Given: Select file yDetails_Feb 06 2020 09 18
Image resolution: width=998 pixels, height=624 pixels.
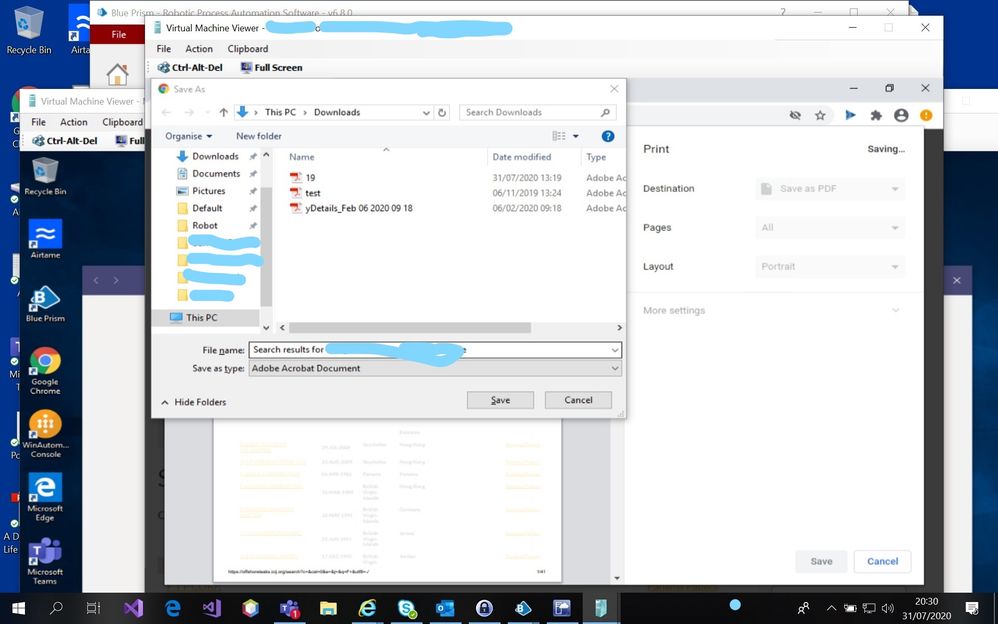Looking at the screenshot, I should (x=358, y=208).
